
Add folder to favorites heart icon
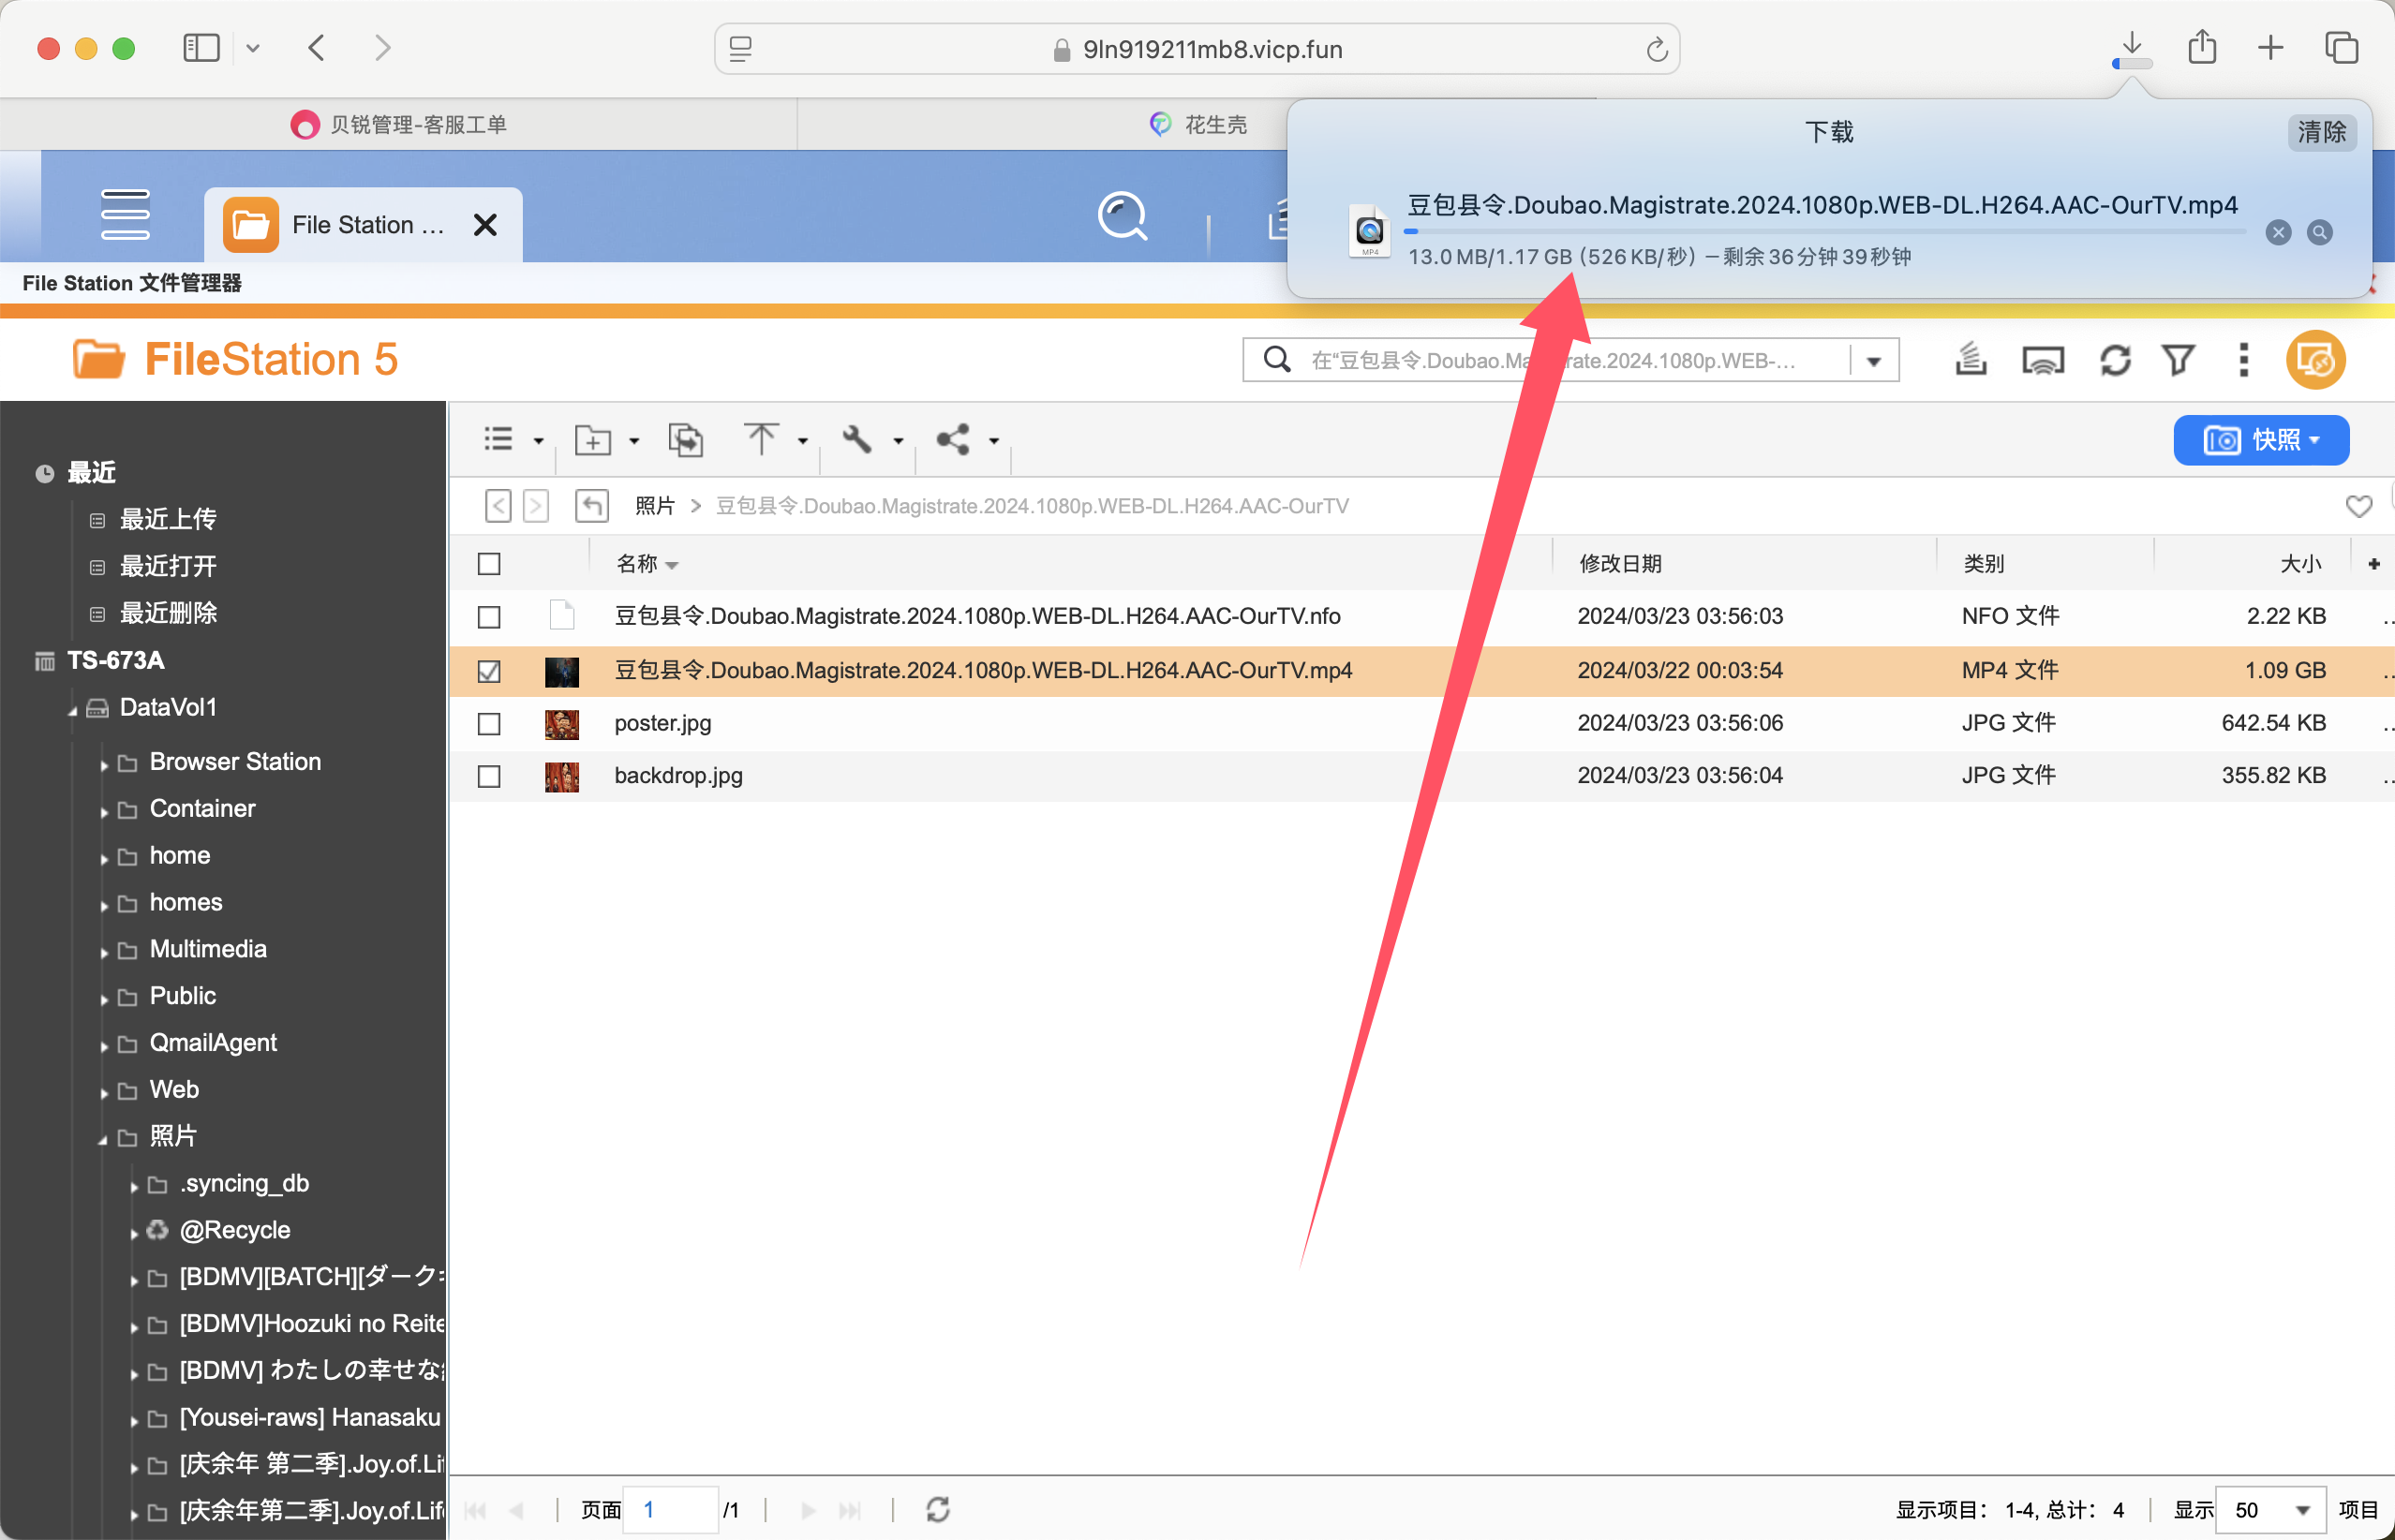tap(2358, 506)
